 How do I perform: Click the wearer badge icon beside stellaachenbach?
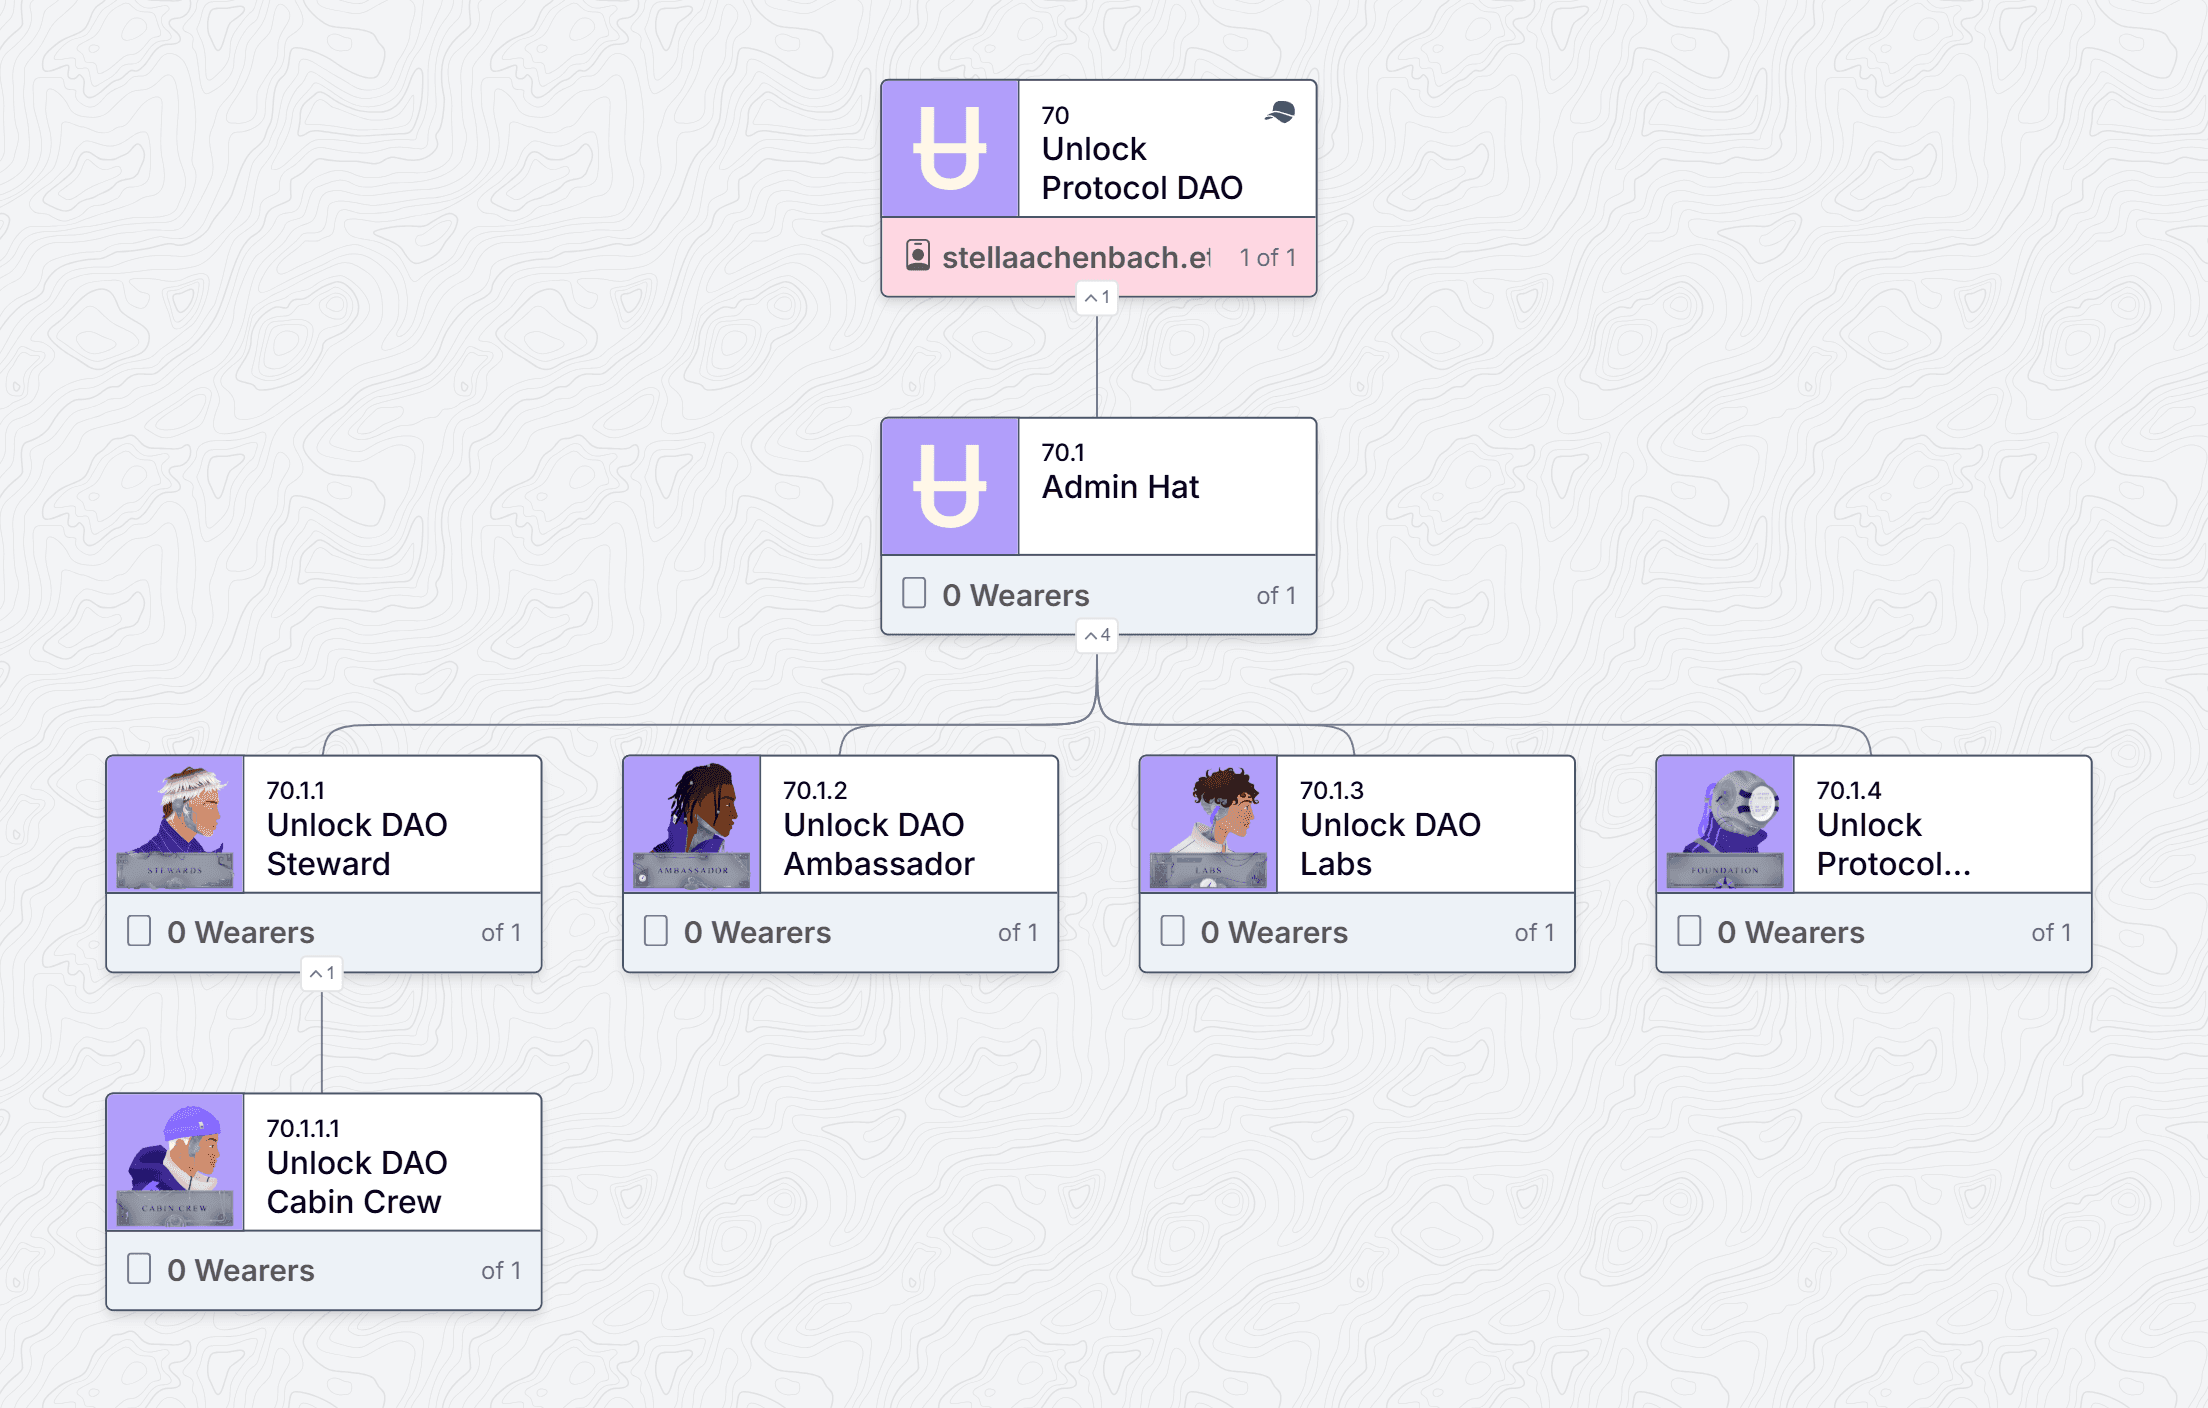click(x=917, y=256)
